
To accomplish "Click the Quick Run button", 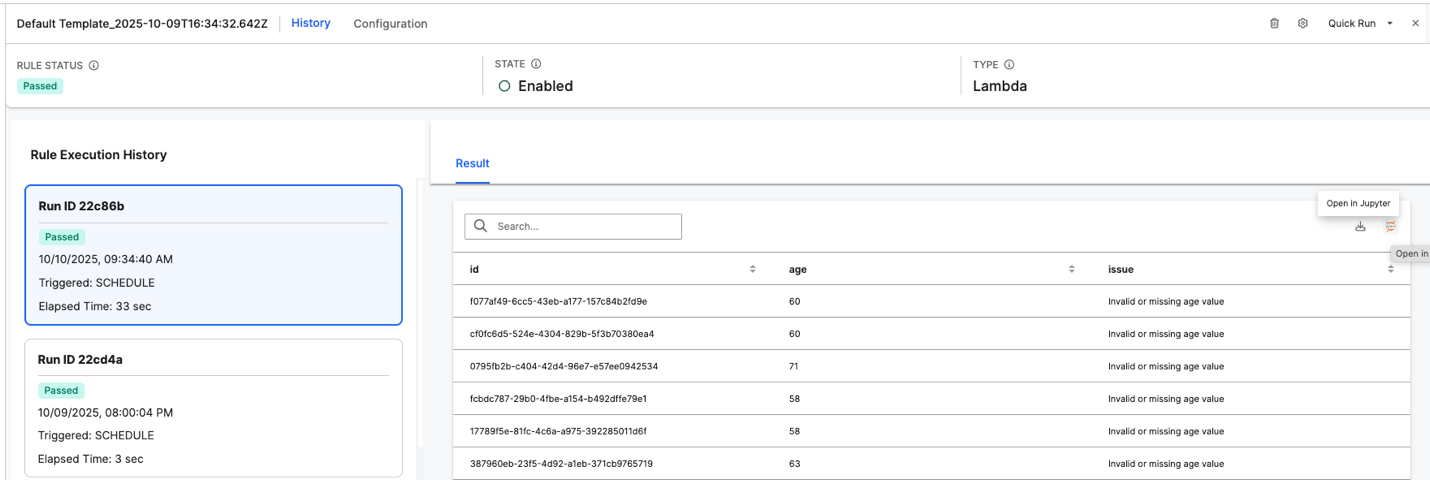I will (1352, 23).
